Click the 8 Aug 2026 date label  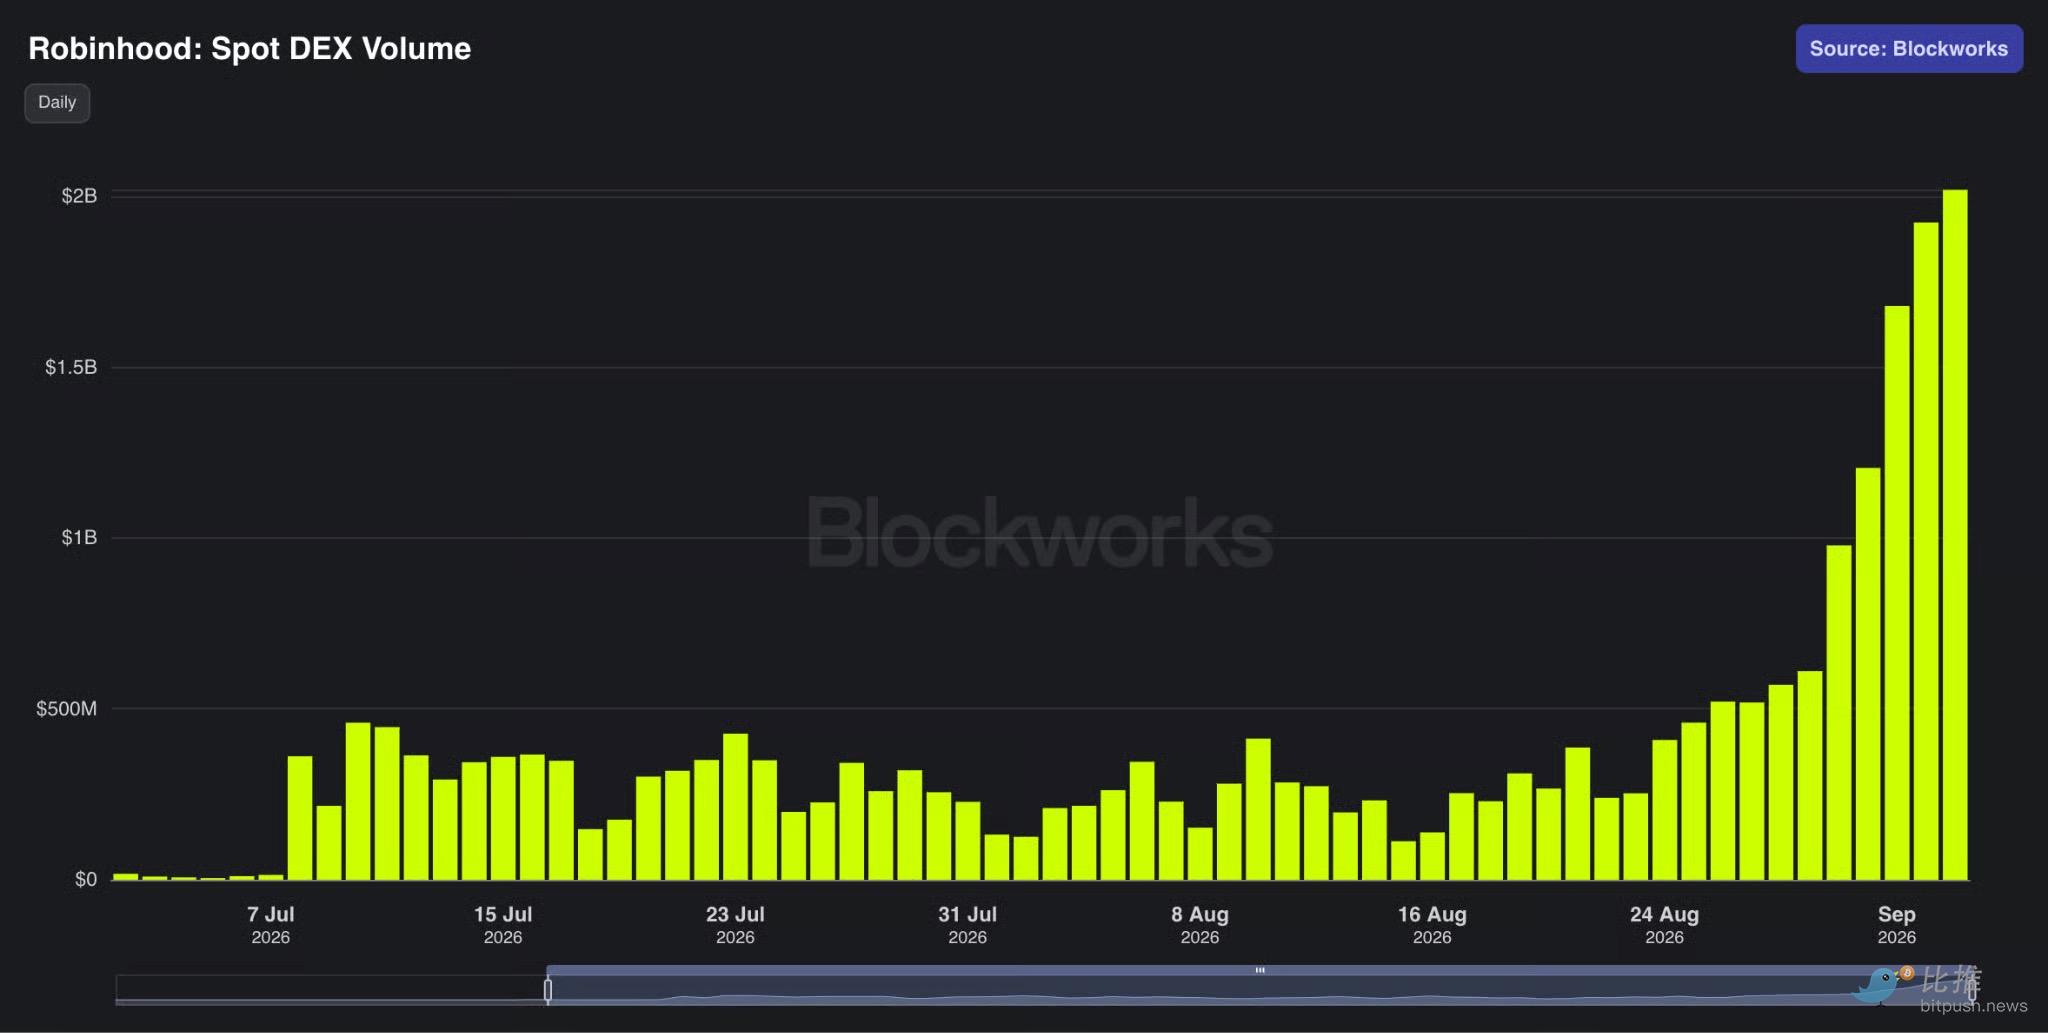tap(1200, 925)
